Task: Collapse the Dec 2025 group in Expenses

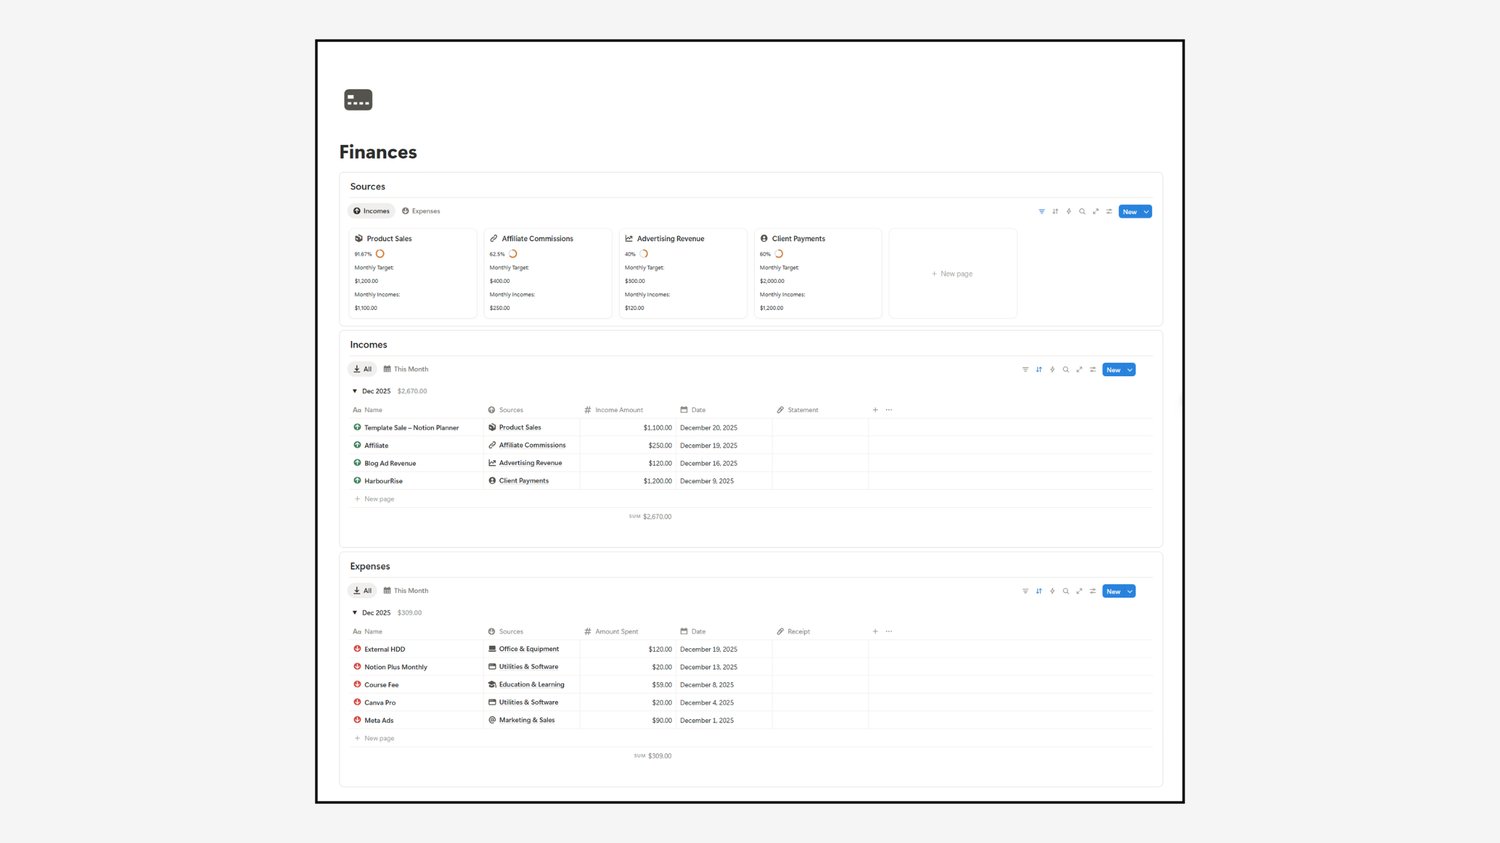Action: tap(355, 613)
